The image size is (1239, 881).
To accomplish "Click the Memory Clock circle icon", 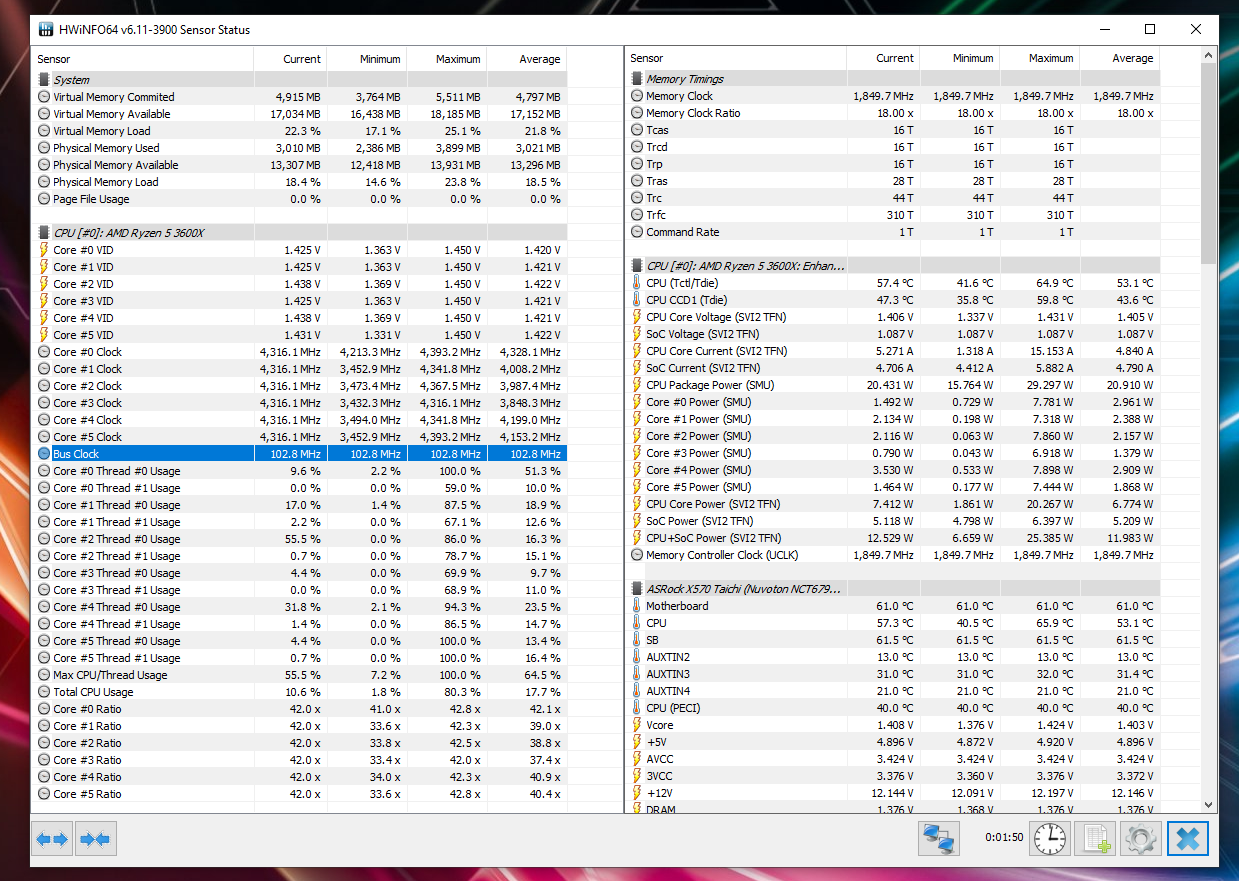I will (637, 96).
